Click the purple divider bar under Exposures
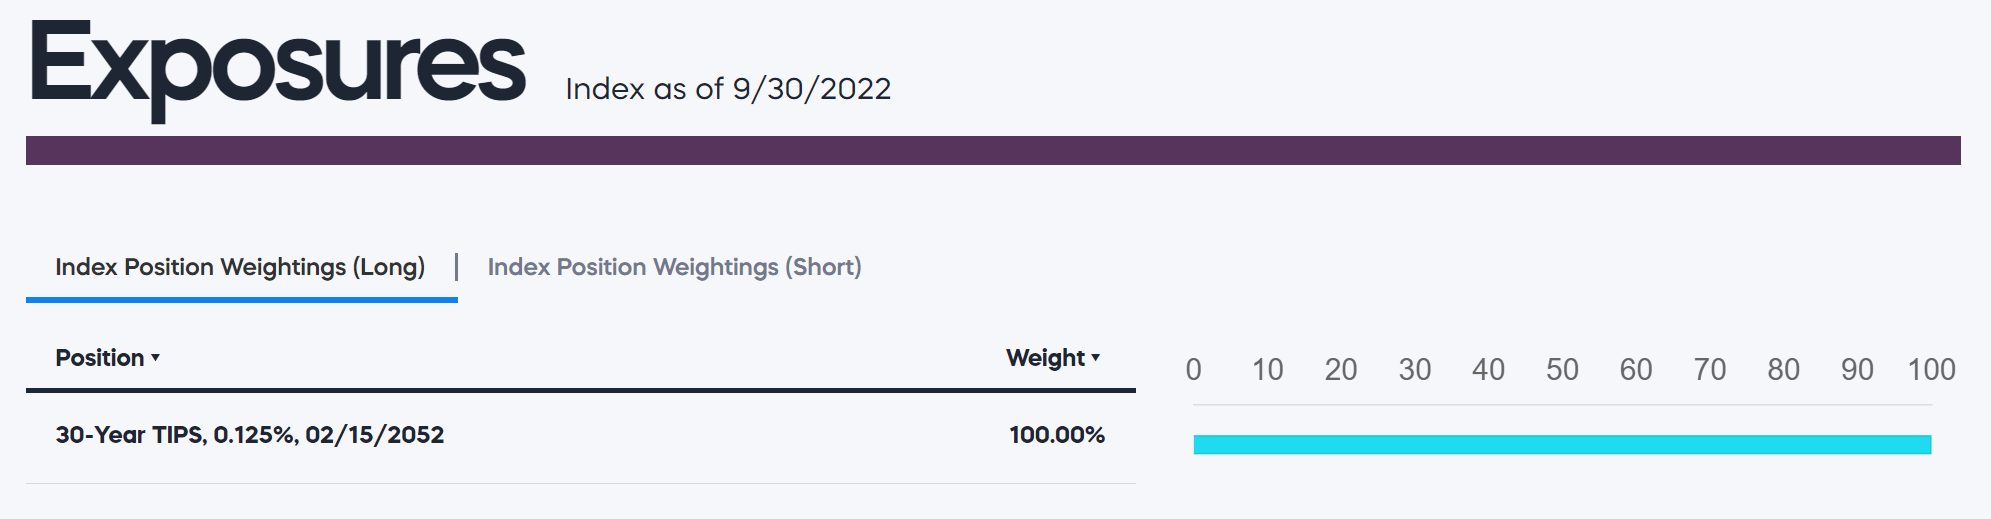Screen dimensions: 1991x519 tap(993, 150)
